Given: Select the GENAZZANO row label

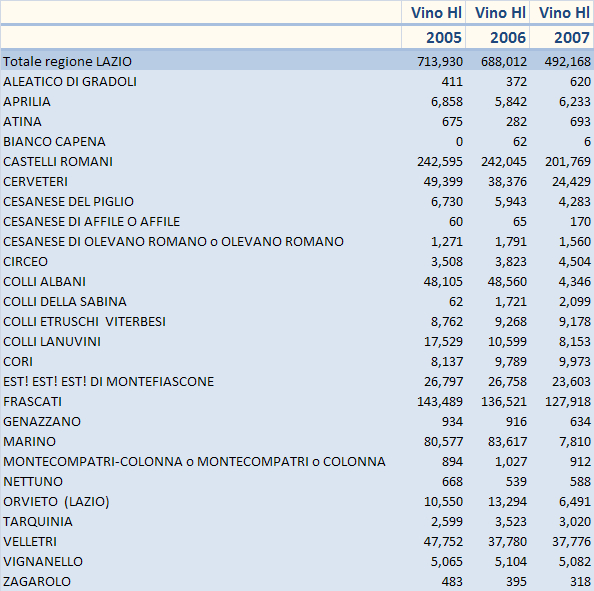Looking at the screenshot, I should [42, 422].
